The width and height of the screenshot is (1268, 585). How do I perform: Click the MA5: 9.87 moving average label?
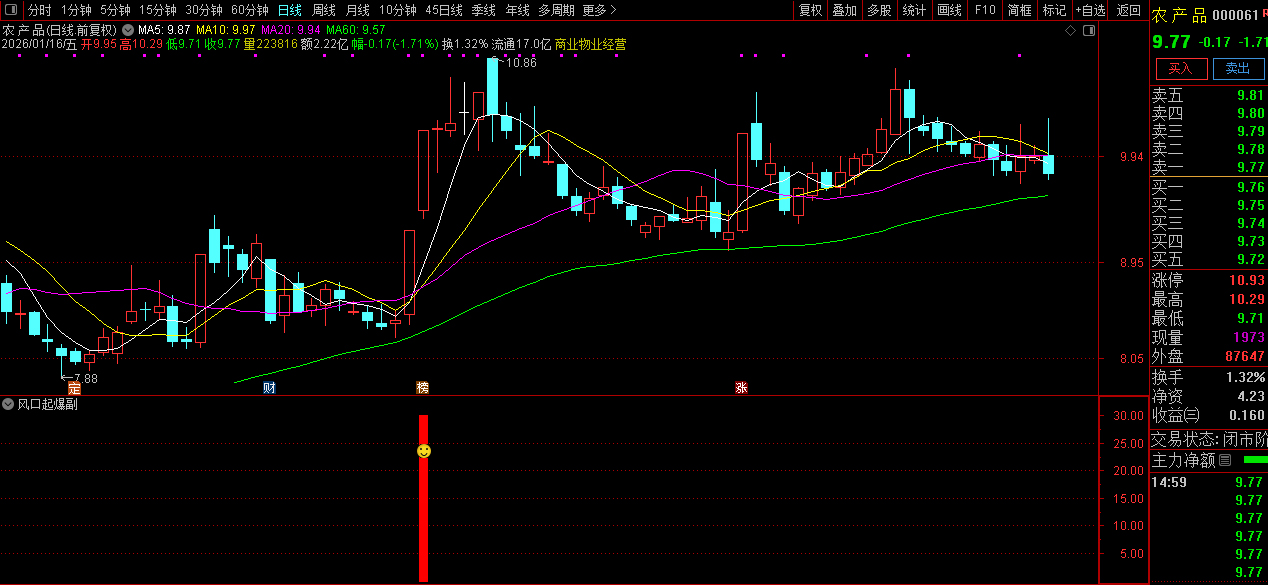[164, 31]
